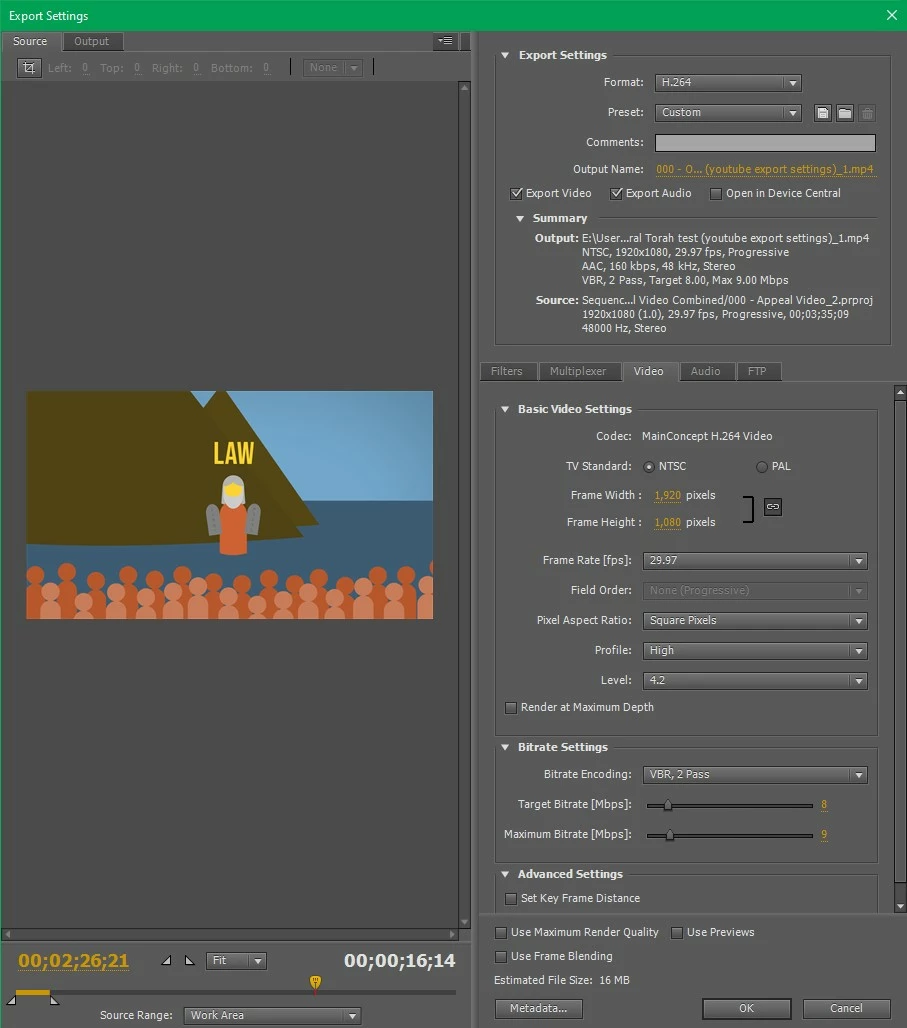
Task: Click in the Comments text field
Action: pyautogui.click(x=765, y=143)
